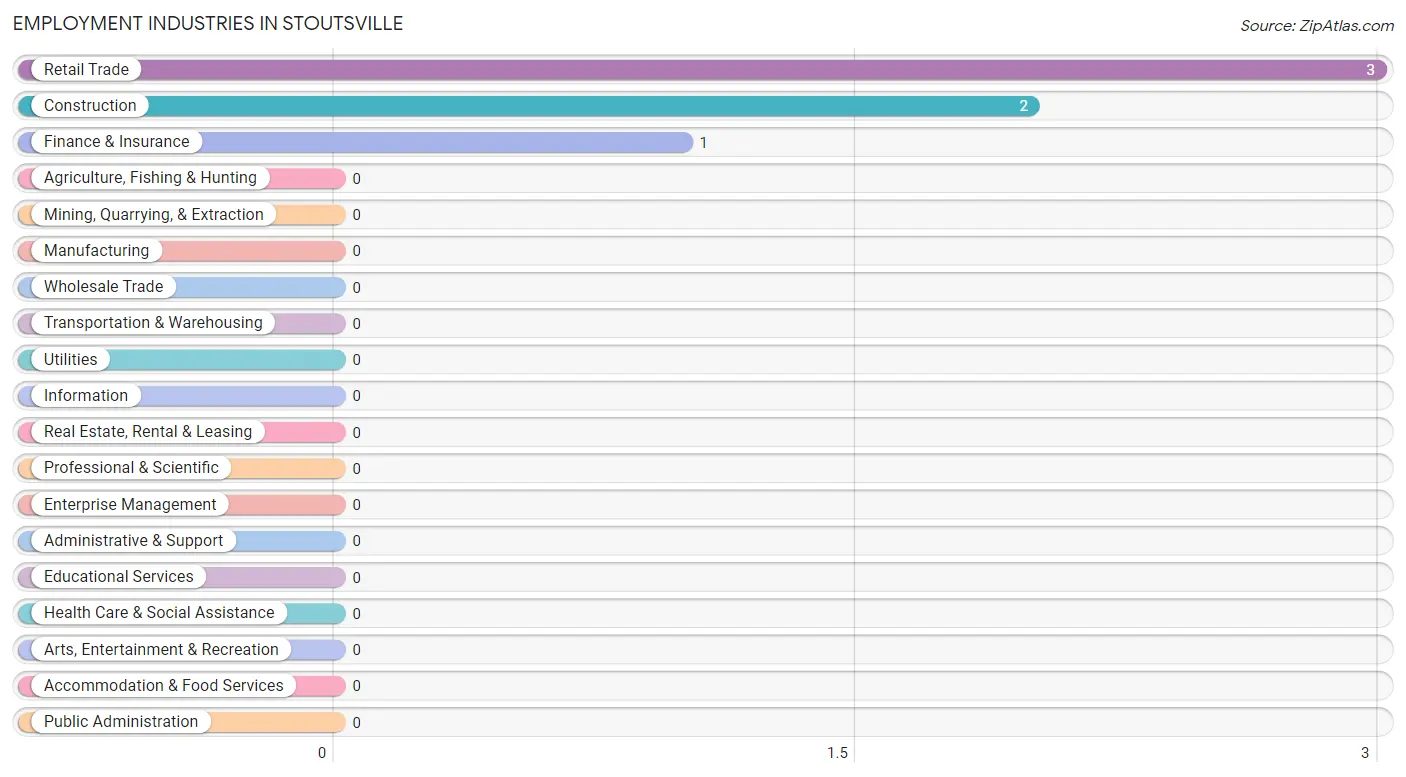Select Transportation & Warehousing label
1406x777 pixels.
click(x=153, y=323)
